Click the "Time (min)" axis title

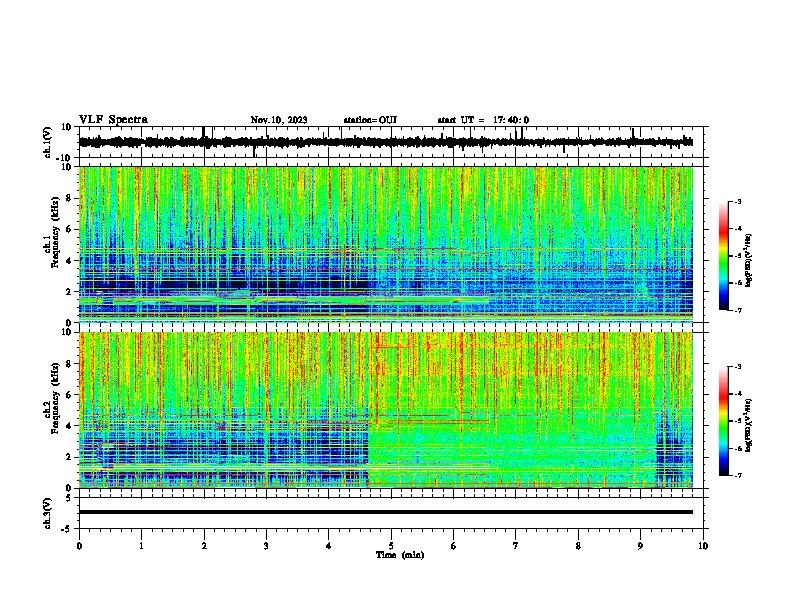[400, 555]
